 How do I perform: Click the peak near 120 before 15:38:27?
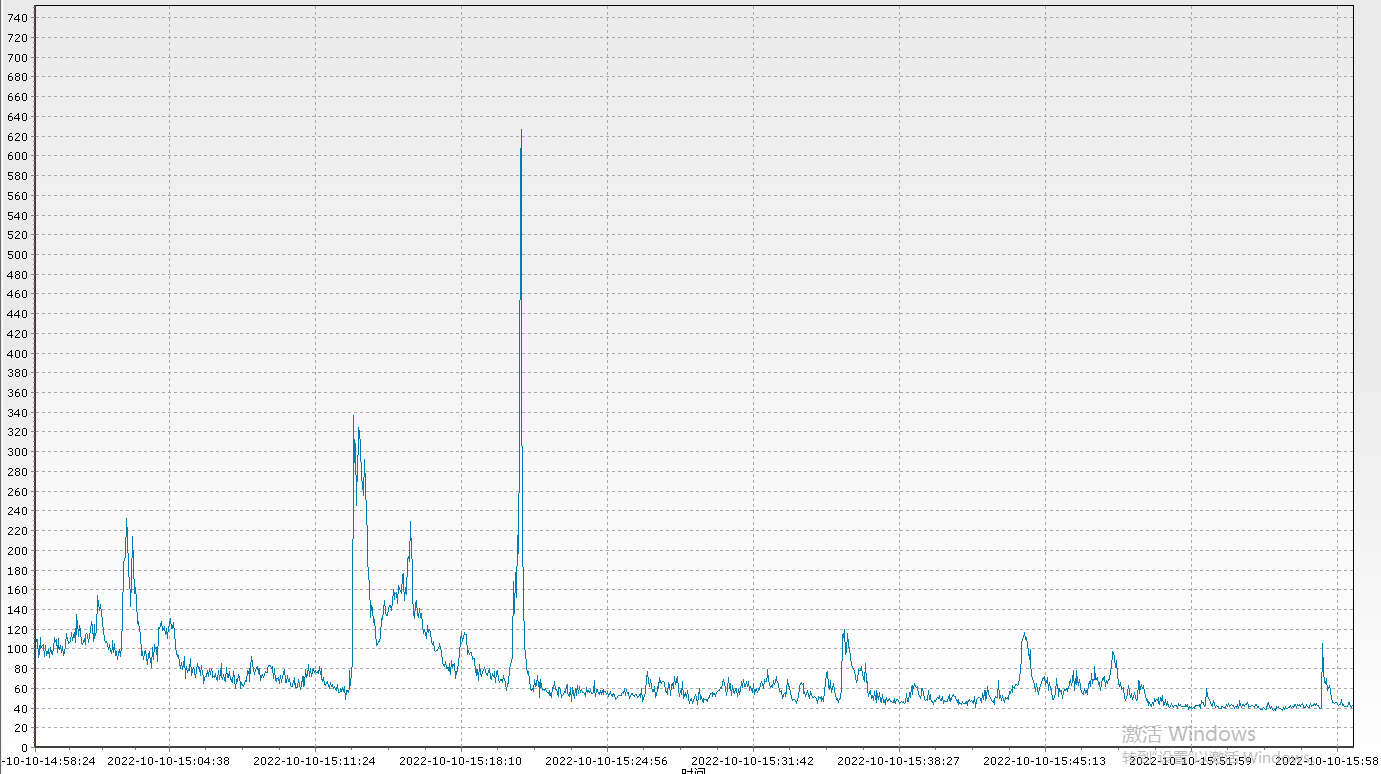coord(845,632)
